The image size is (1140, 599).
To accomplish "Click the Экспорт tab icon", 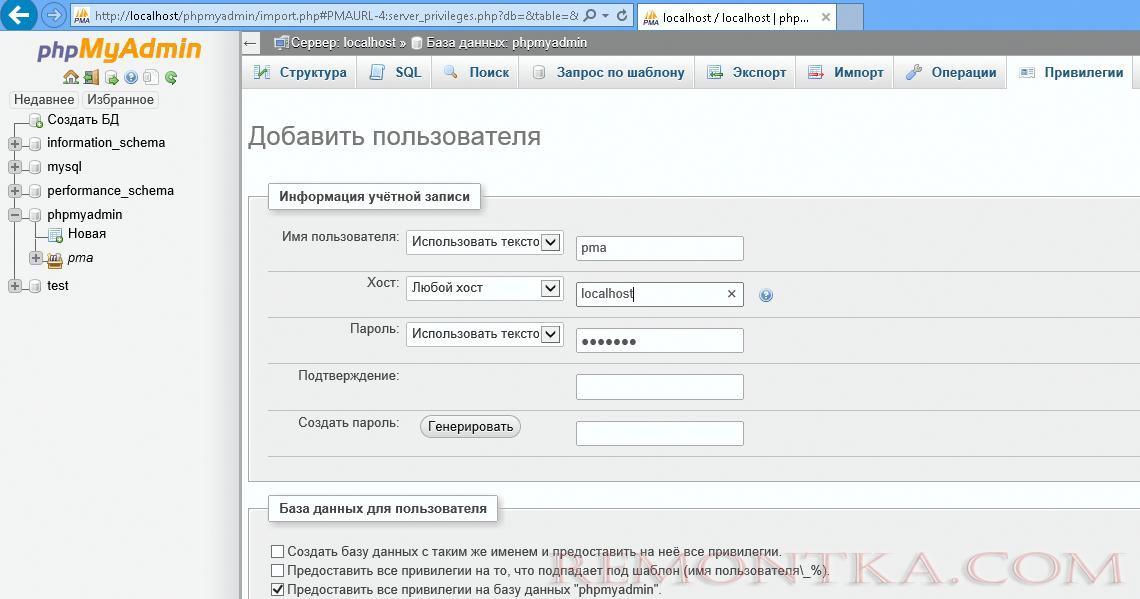I will click(715, 72).
